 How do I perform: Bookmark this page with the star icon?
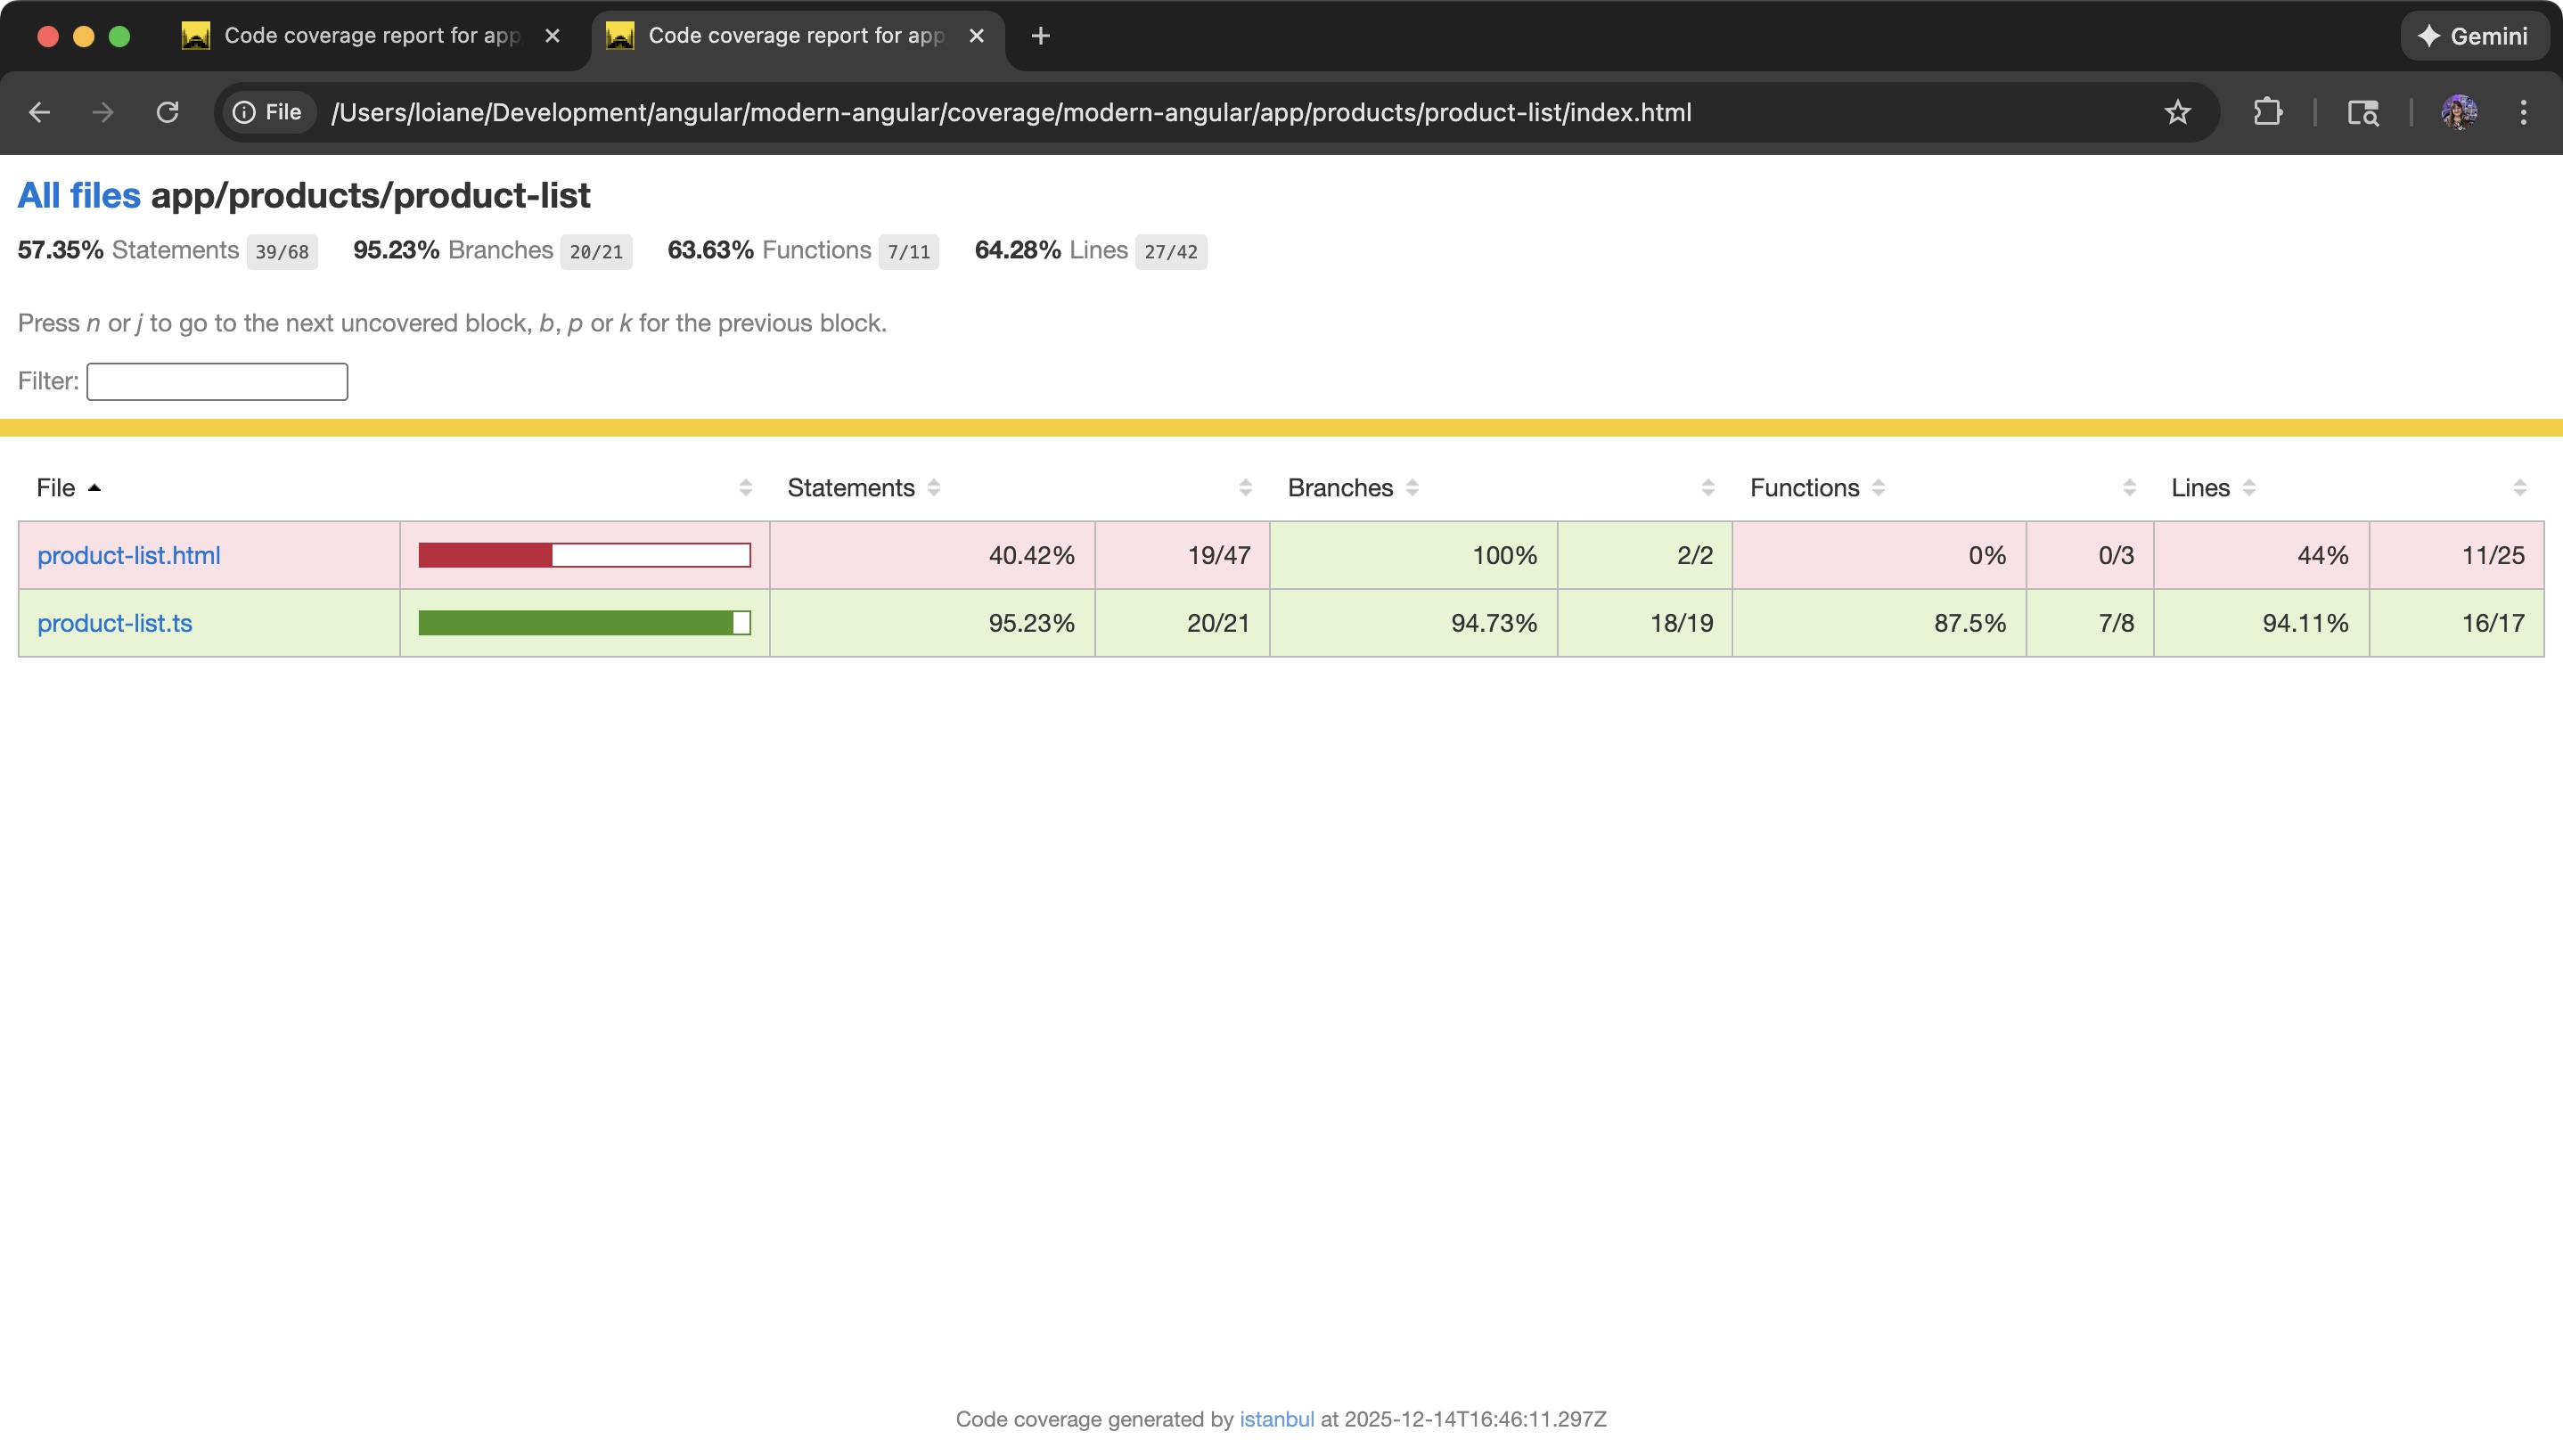pyautogui.click(x=2177, y=112)
